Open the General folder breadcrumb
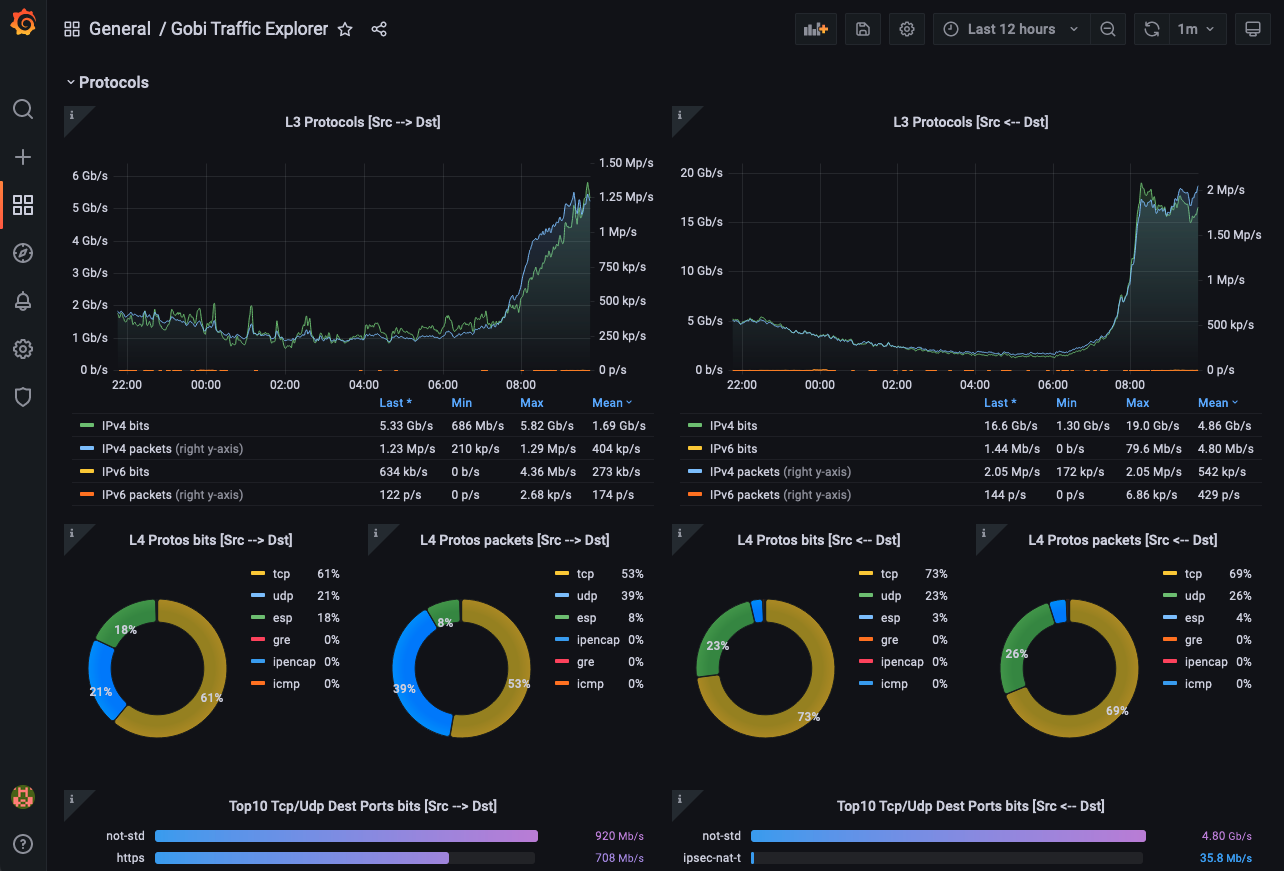The height and width of the screenshot is (871, 1284). (120, 29)
